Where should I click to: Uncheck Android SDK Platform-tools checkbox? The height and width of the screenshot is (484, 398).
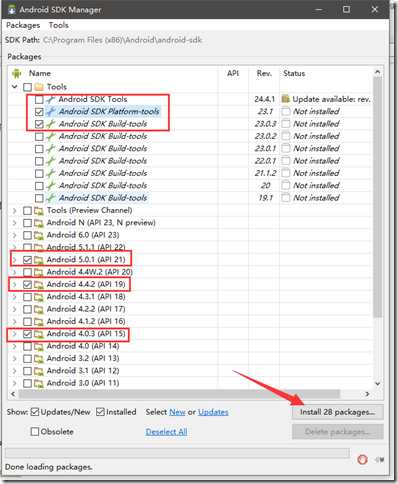click(39, 112)
